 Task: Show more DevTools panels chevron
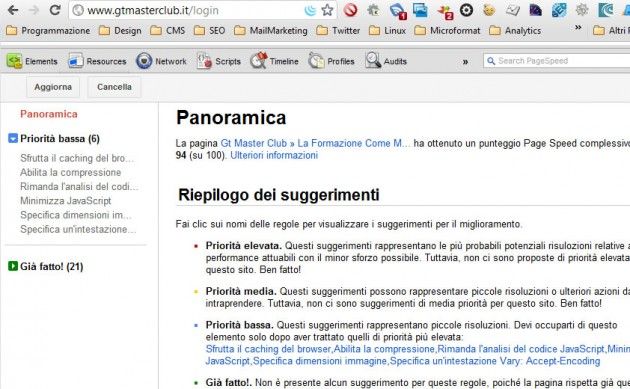pyautogui.click(x=465, y=62)
